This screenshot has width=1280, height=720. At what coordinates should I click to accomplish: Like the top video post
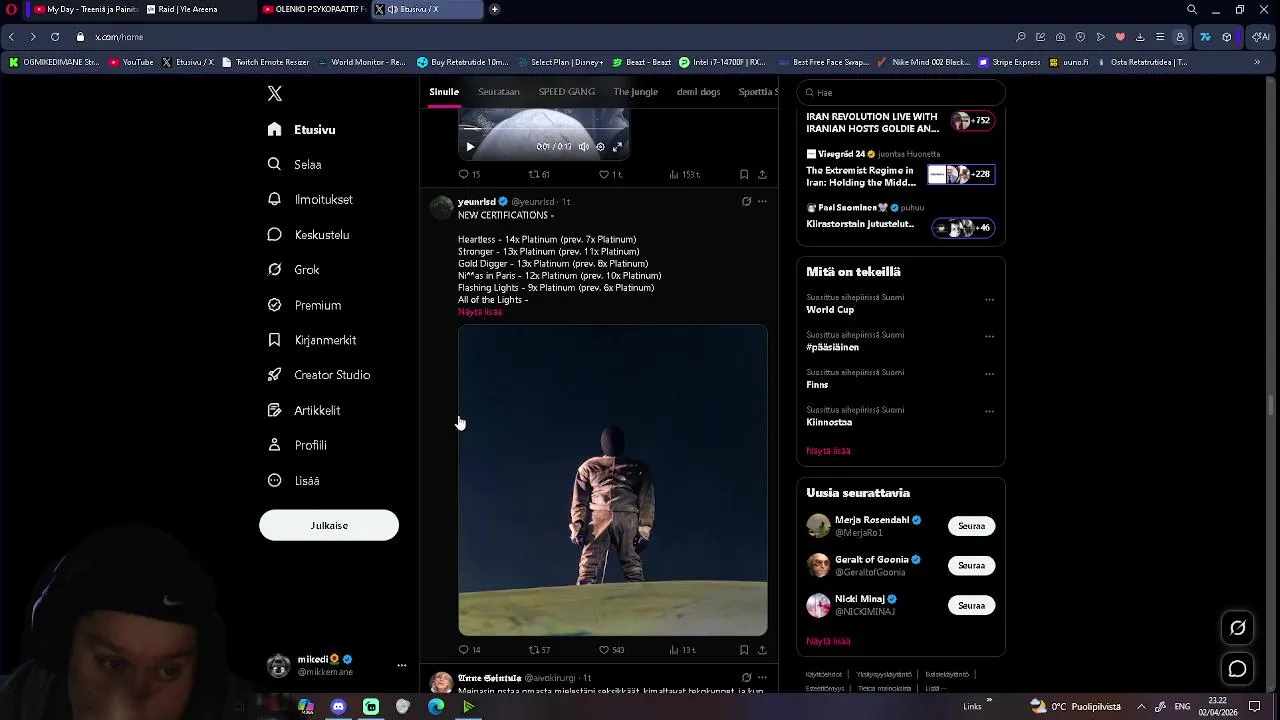(x=610, y=174)
